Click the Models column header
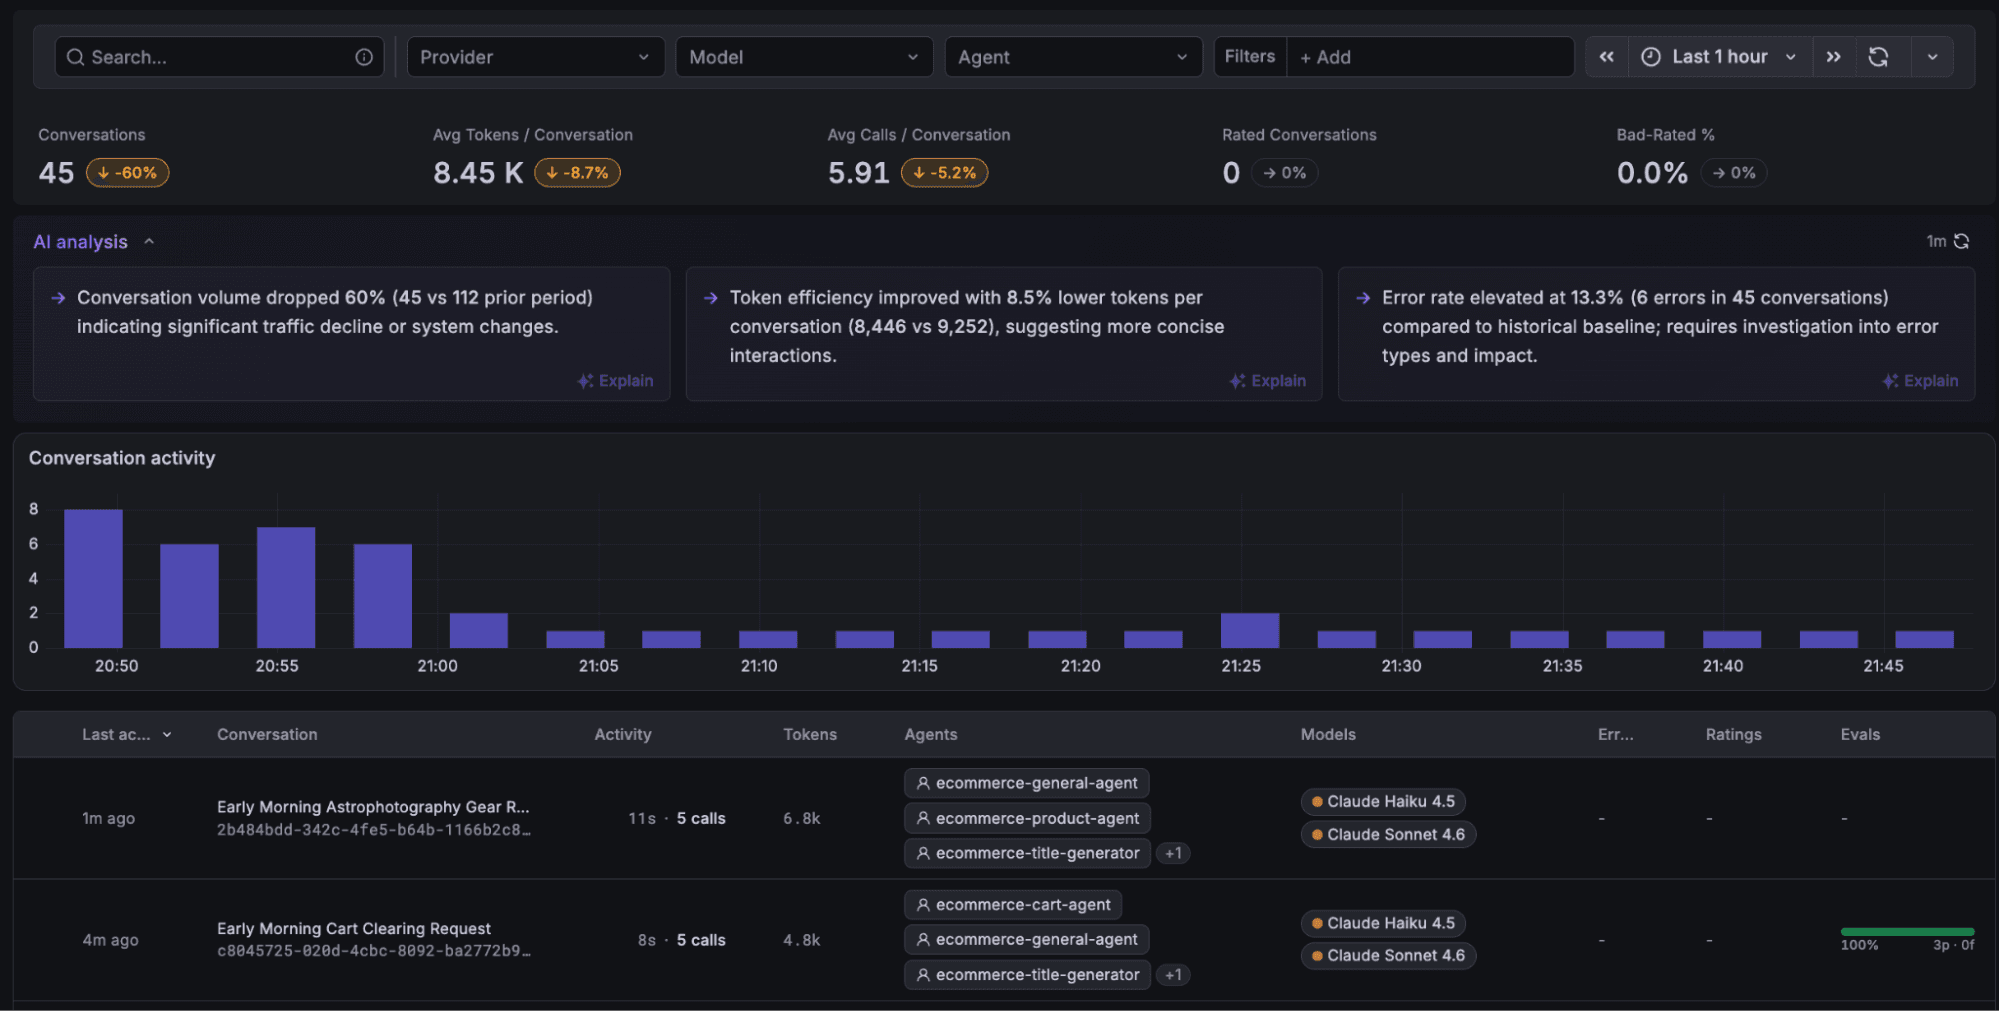1999x1012 pixels. click(x=1328, y=734)
